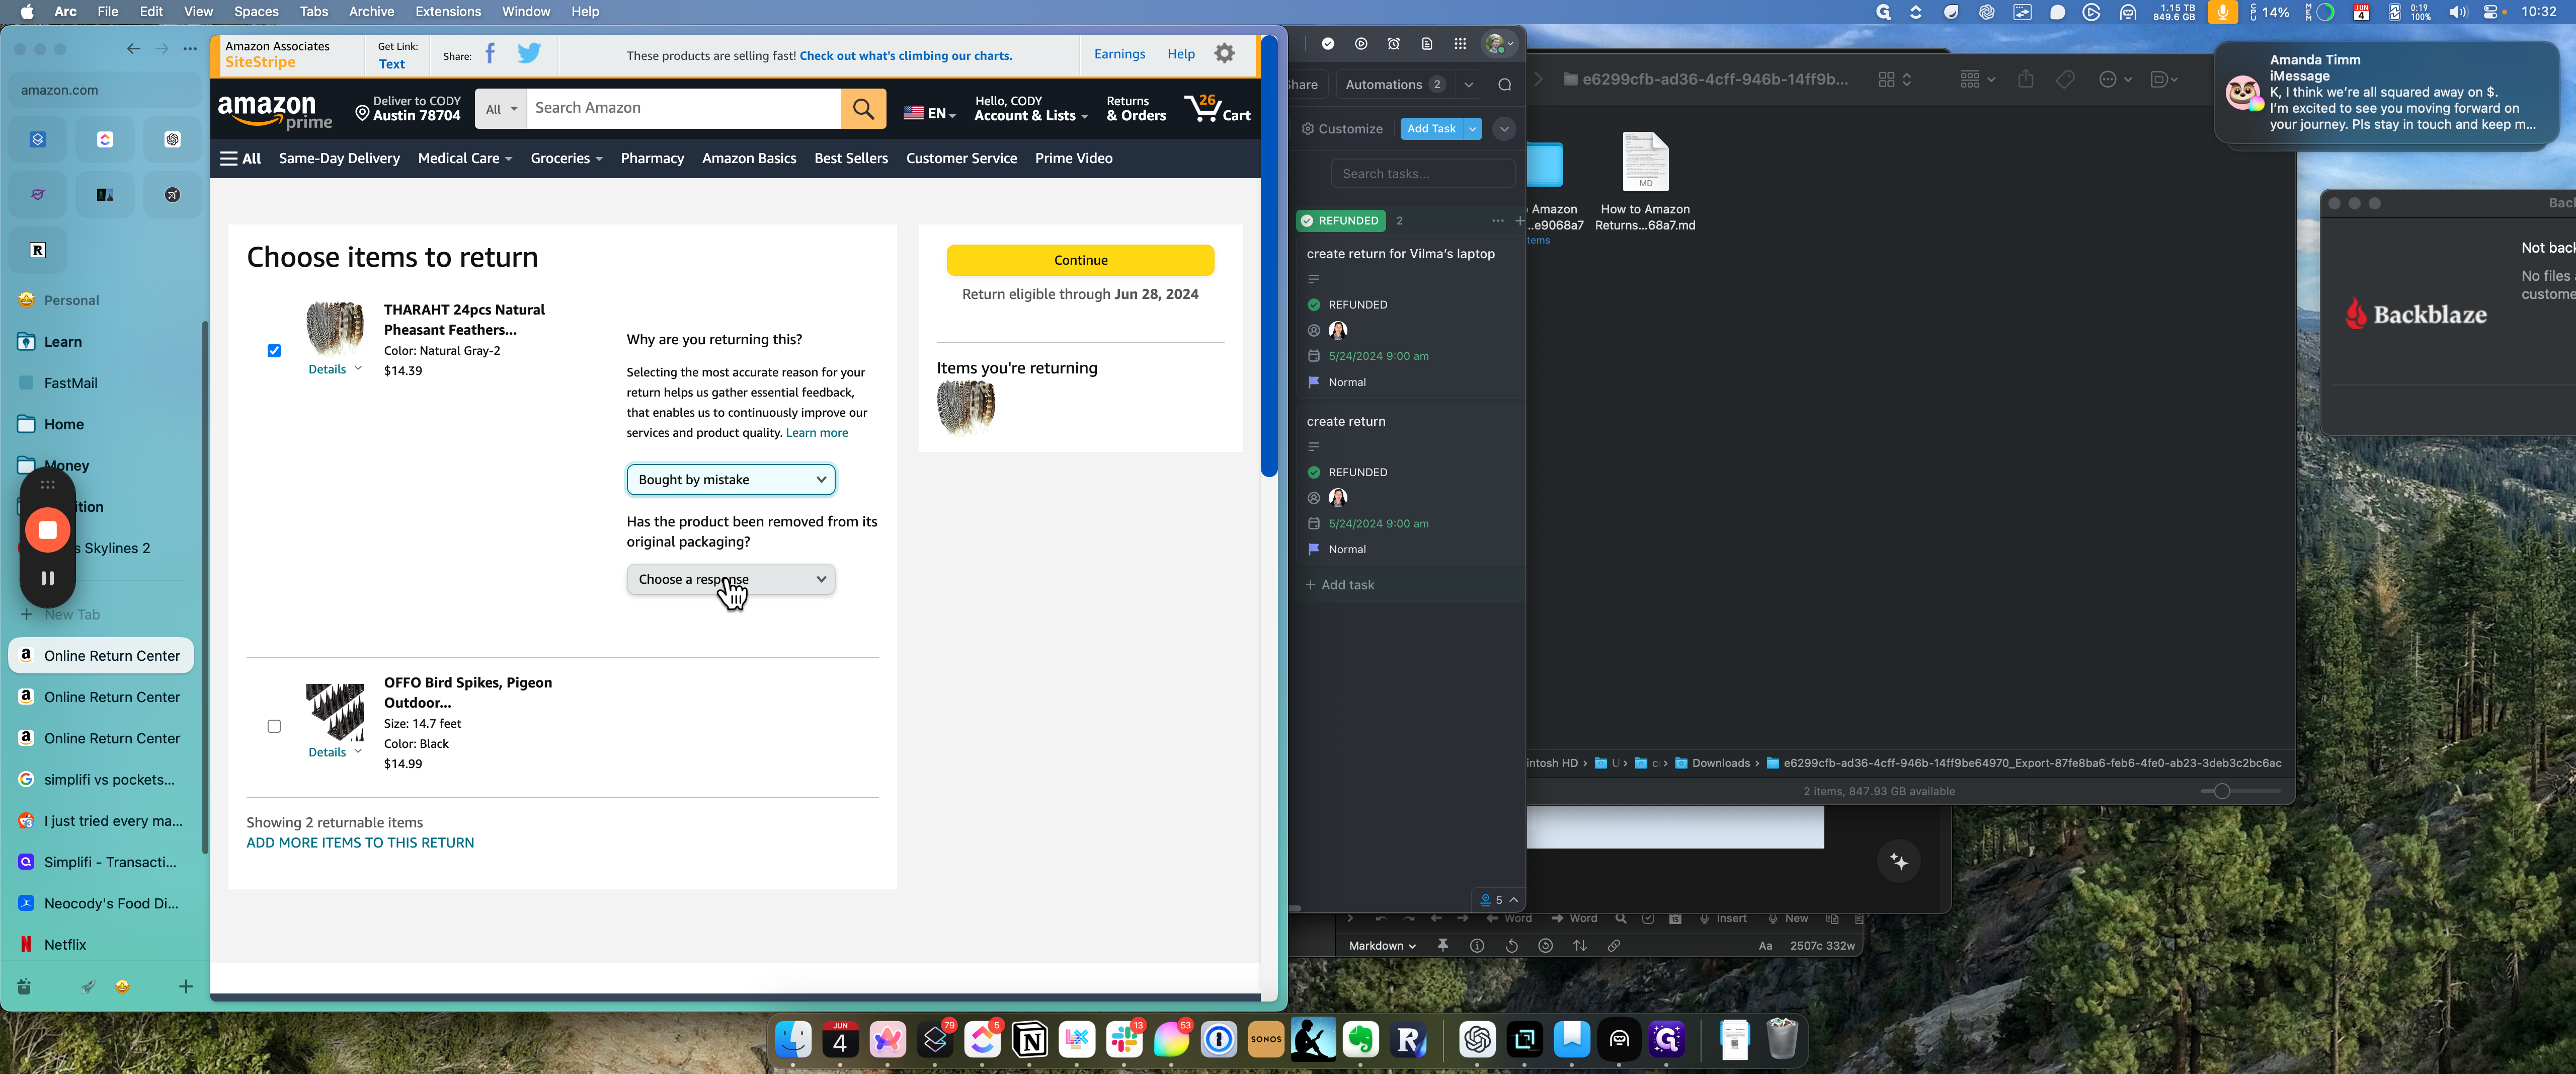Open Slack from the Dock
This screenshot has width=2576, height=1074.
(x=1124, y=1040)
